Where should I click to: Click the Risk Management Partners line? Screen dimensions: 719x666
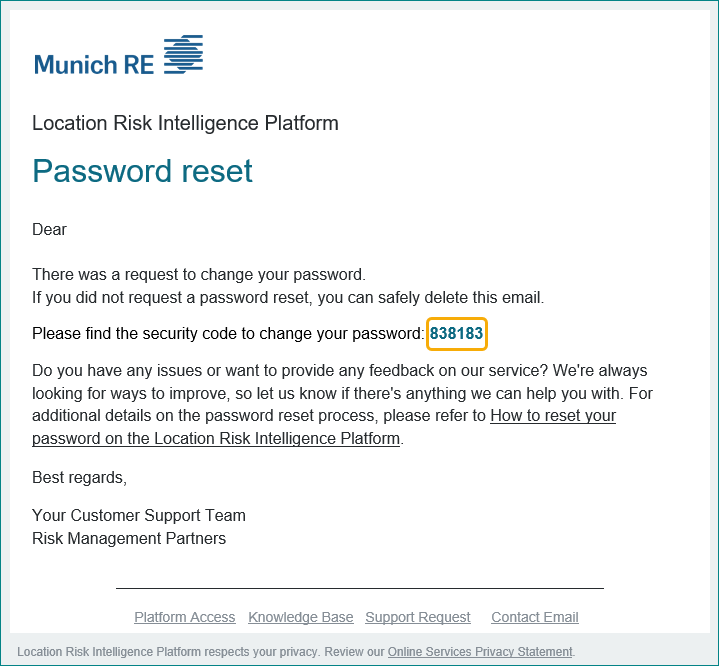pyautogui.click(x=129, y=538)
